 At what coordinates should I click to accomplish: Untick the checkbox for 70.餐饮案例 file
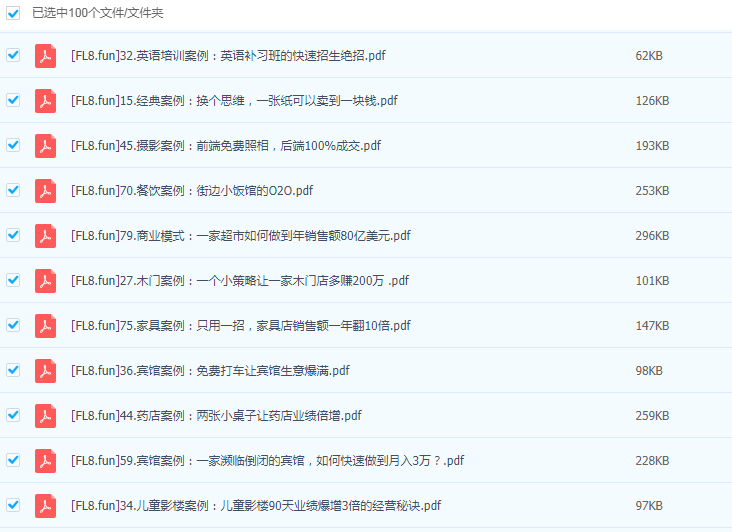pyautogui.click(x=13, y=190)
